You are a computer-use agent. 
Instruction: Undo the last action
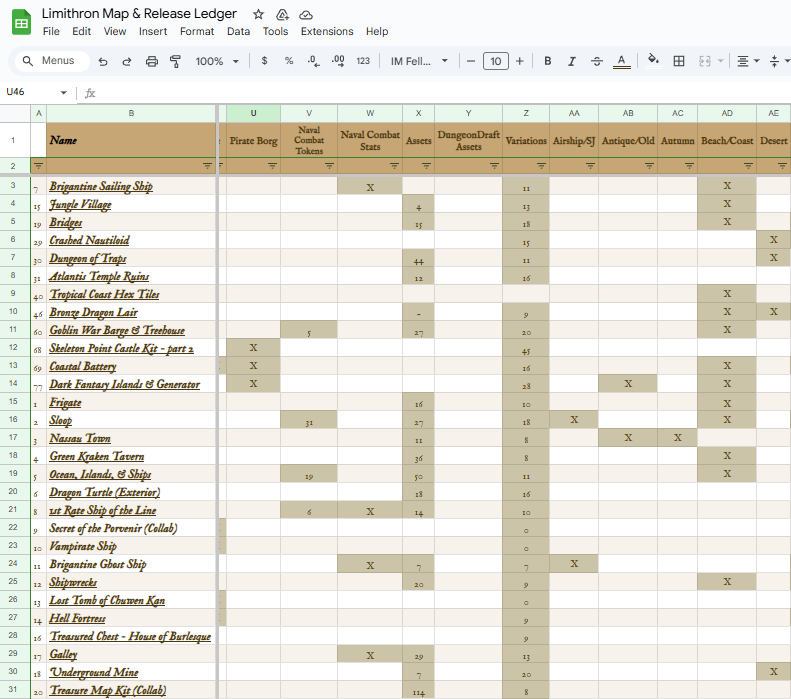click(x=103, y=62)
